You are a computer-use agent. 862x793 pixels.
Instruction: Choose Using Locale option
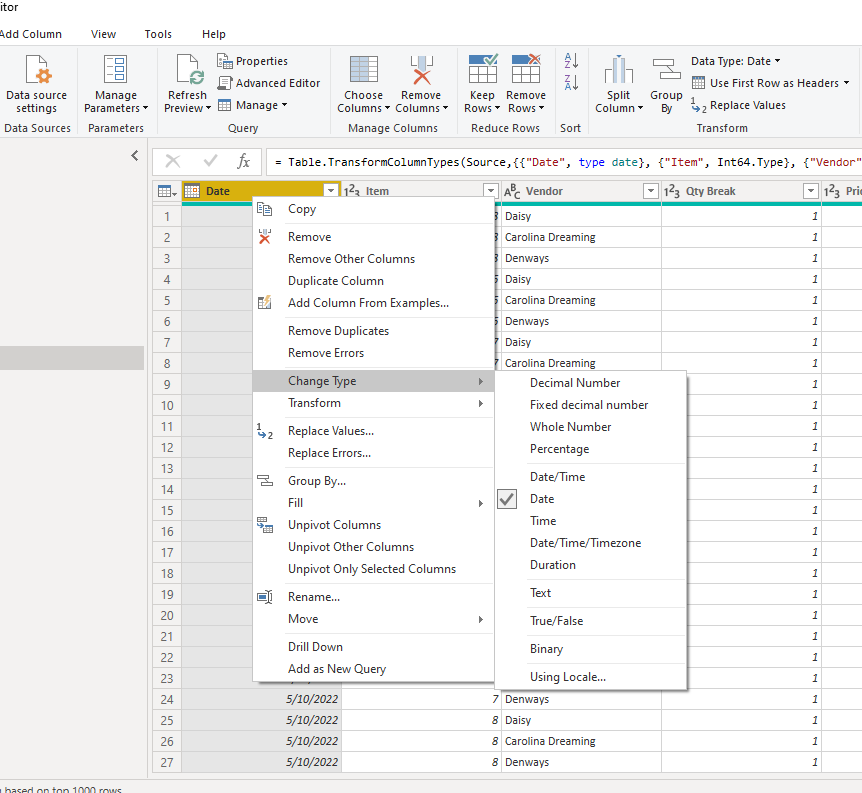591,677
